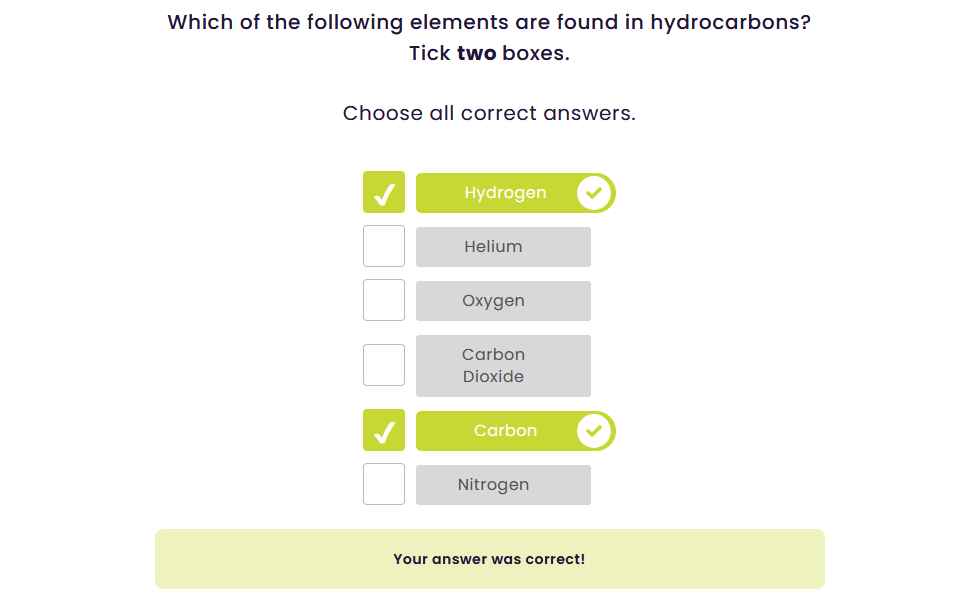Click the word "Which" starting the question

tap(200, 22)
